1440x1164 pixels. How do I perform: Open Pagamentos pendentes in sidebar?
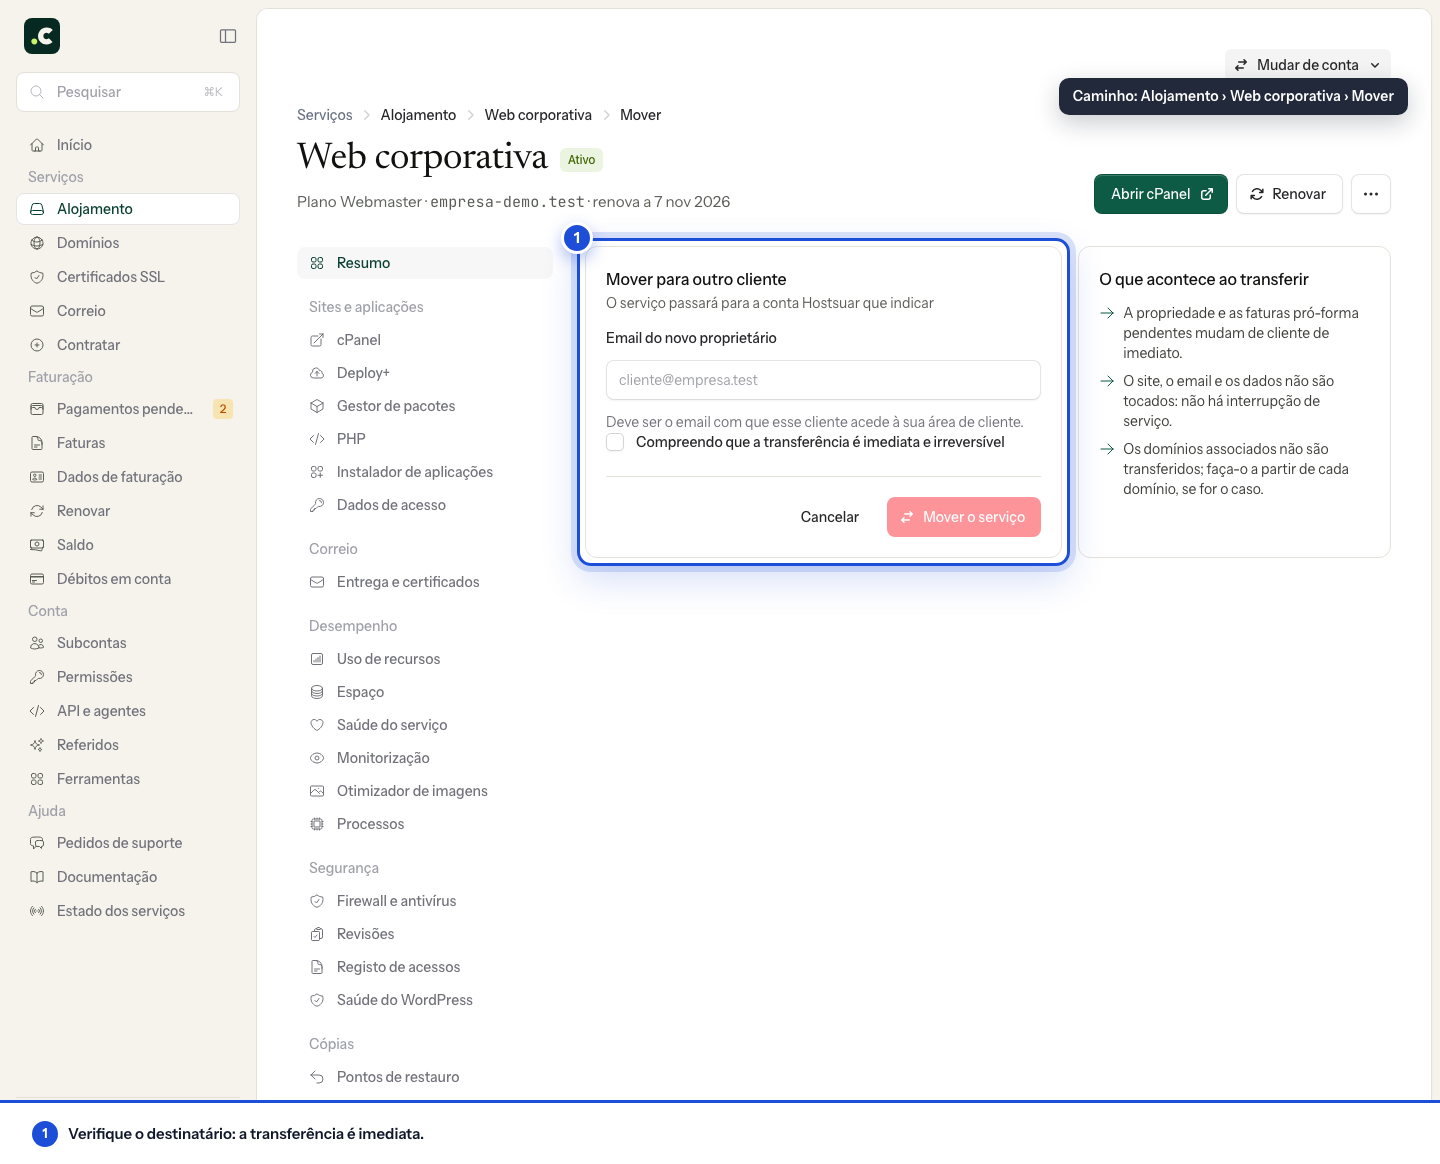pyautogui.click(x=128, y=409)
